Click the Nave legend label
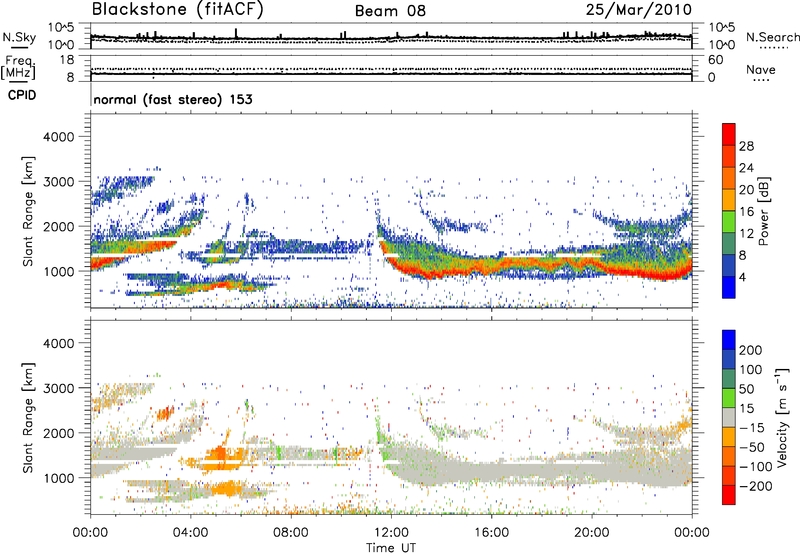800x554 pixels. pyautogui.click(x=761, y=70)
